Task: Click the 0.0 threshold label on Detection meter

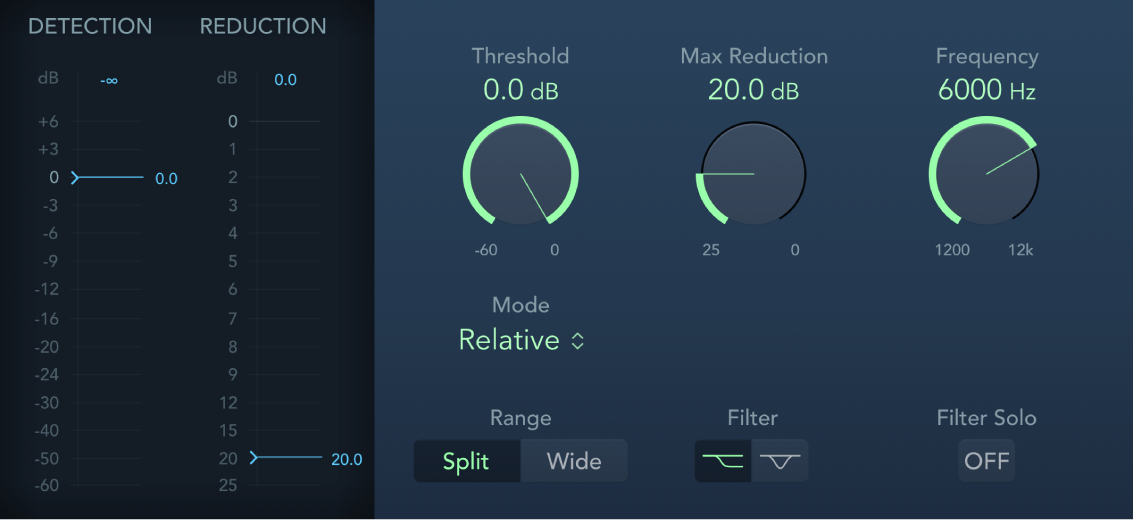Action: pyautogui.click(x=166, y=179)
